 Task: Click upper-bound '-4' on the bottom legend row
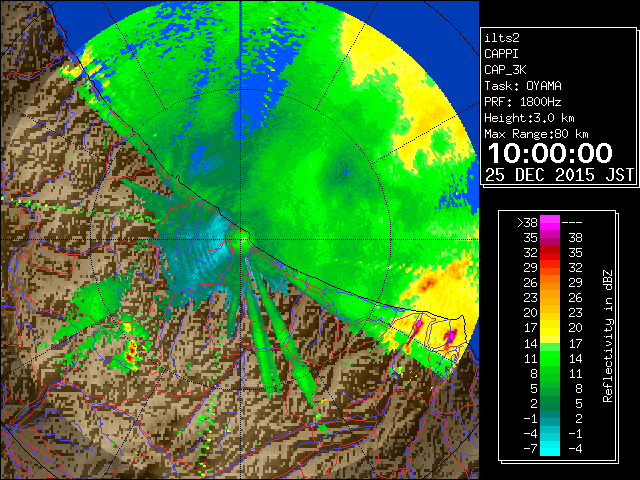575,449
